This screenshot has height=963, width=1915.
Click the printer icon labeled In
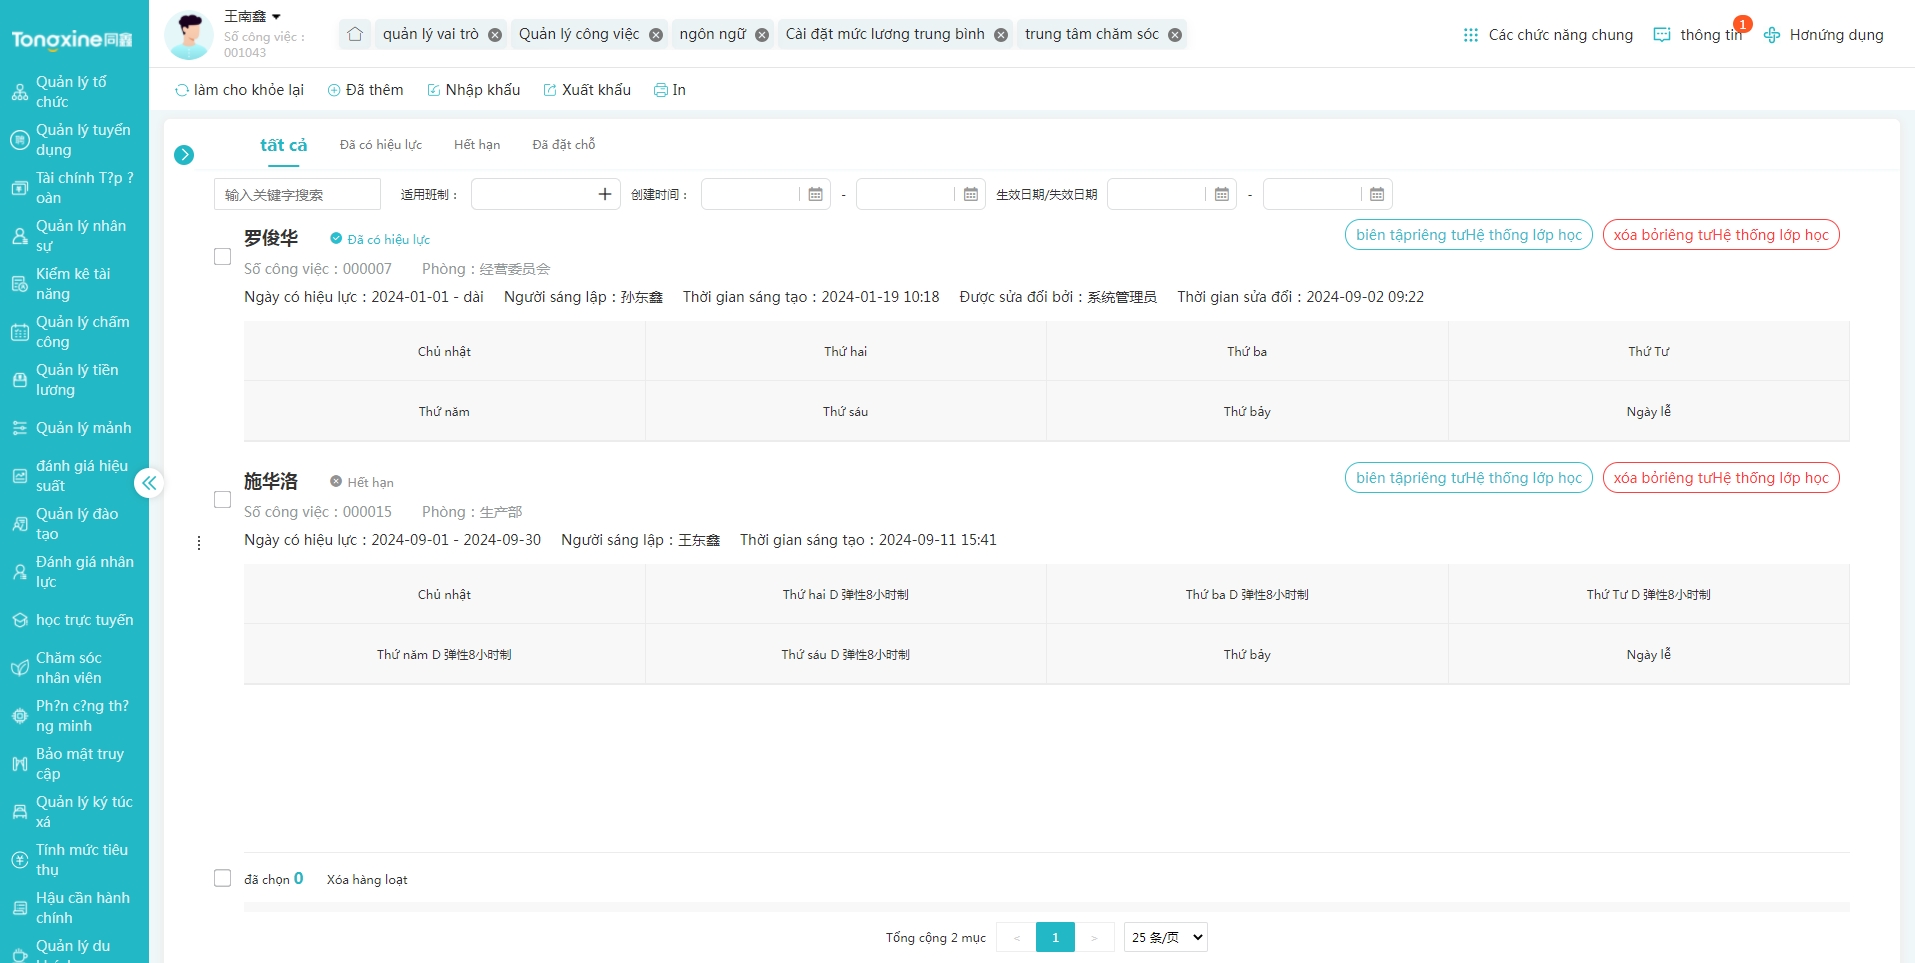(661, 90)
